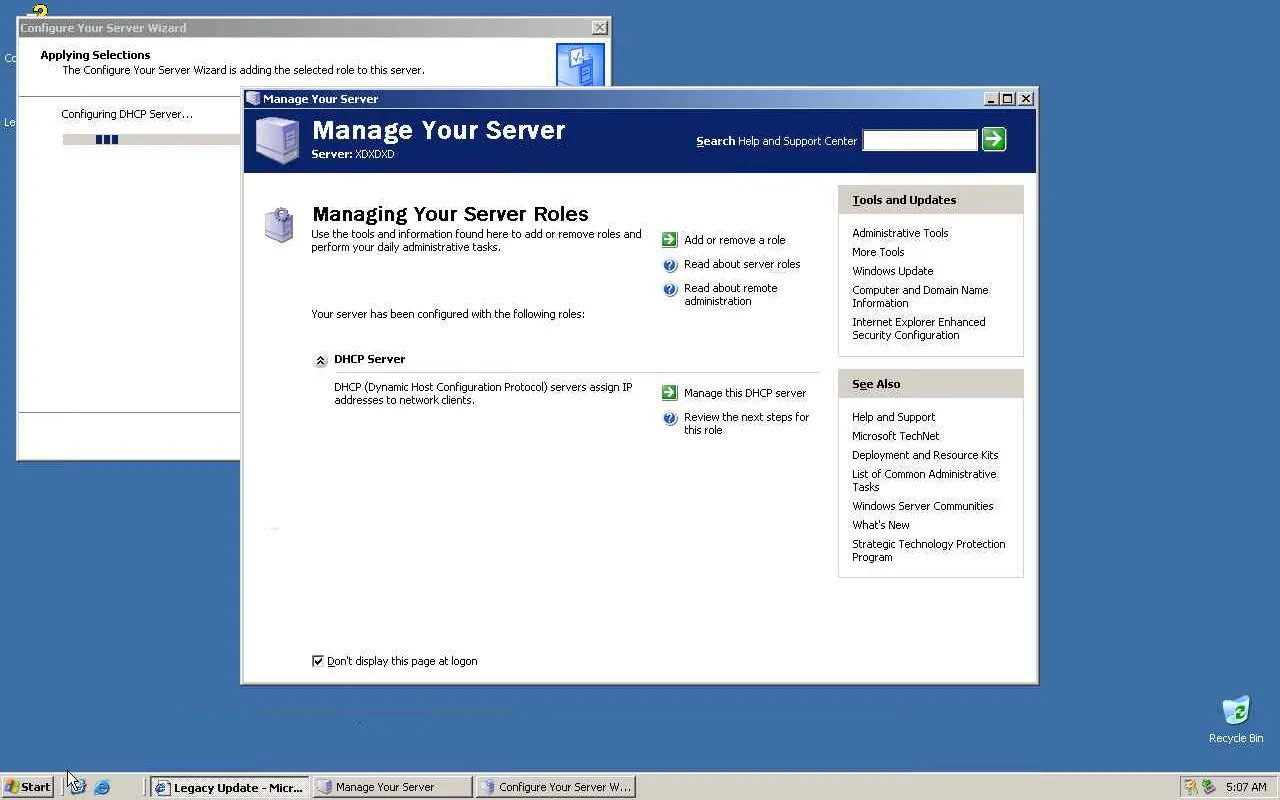Click the yellow tray icon beside Safely Remove Hardware
Image resolution: width=1280 pixels, height=800 pixels.
point(1190,787)
